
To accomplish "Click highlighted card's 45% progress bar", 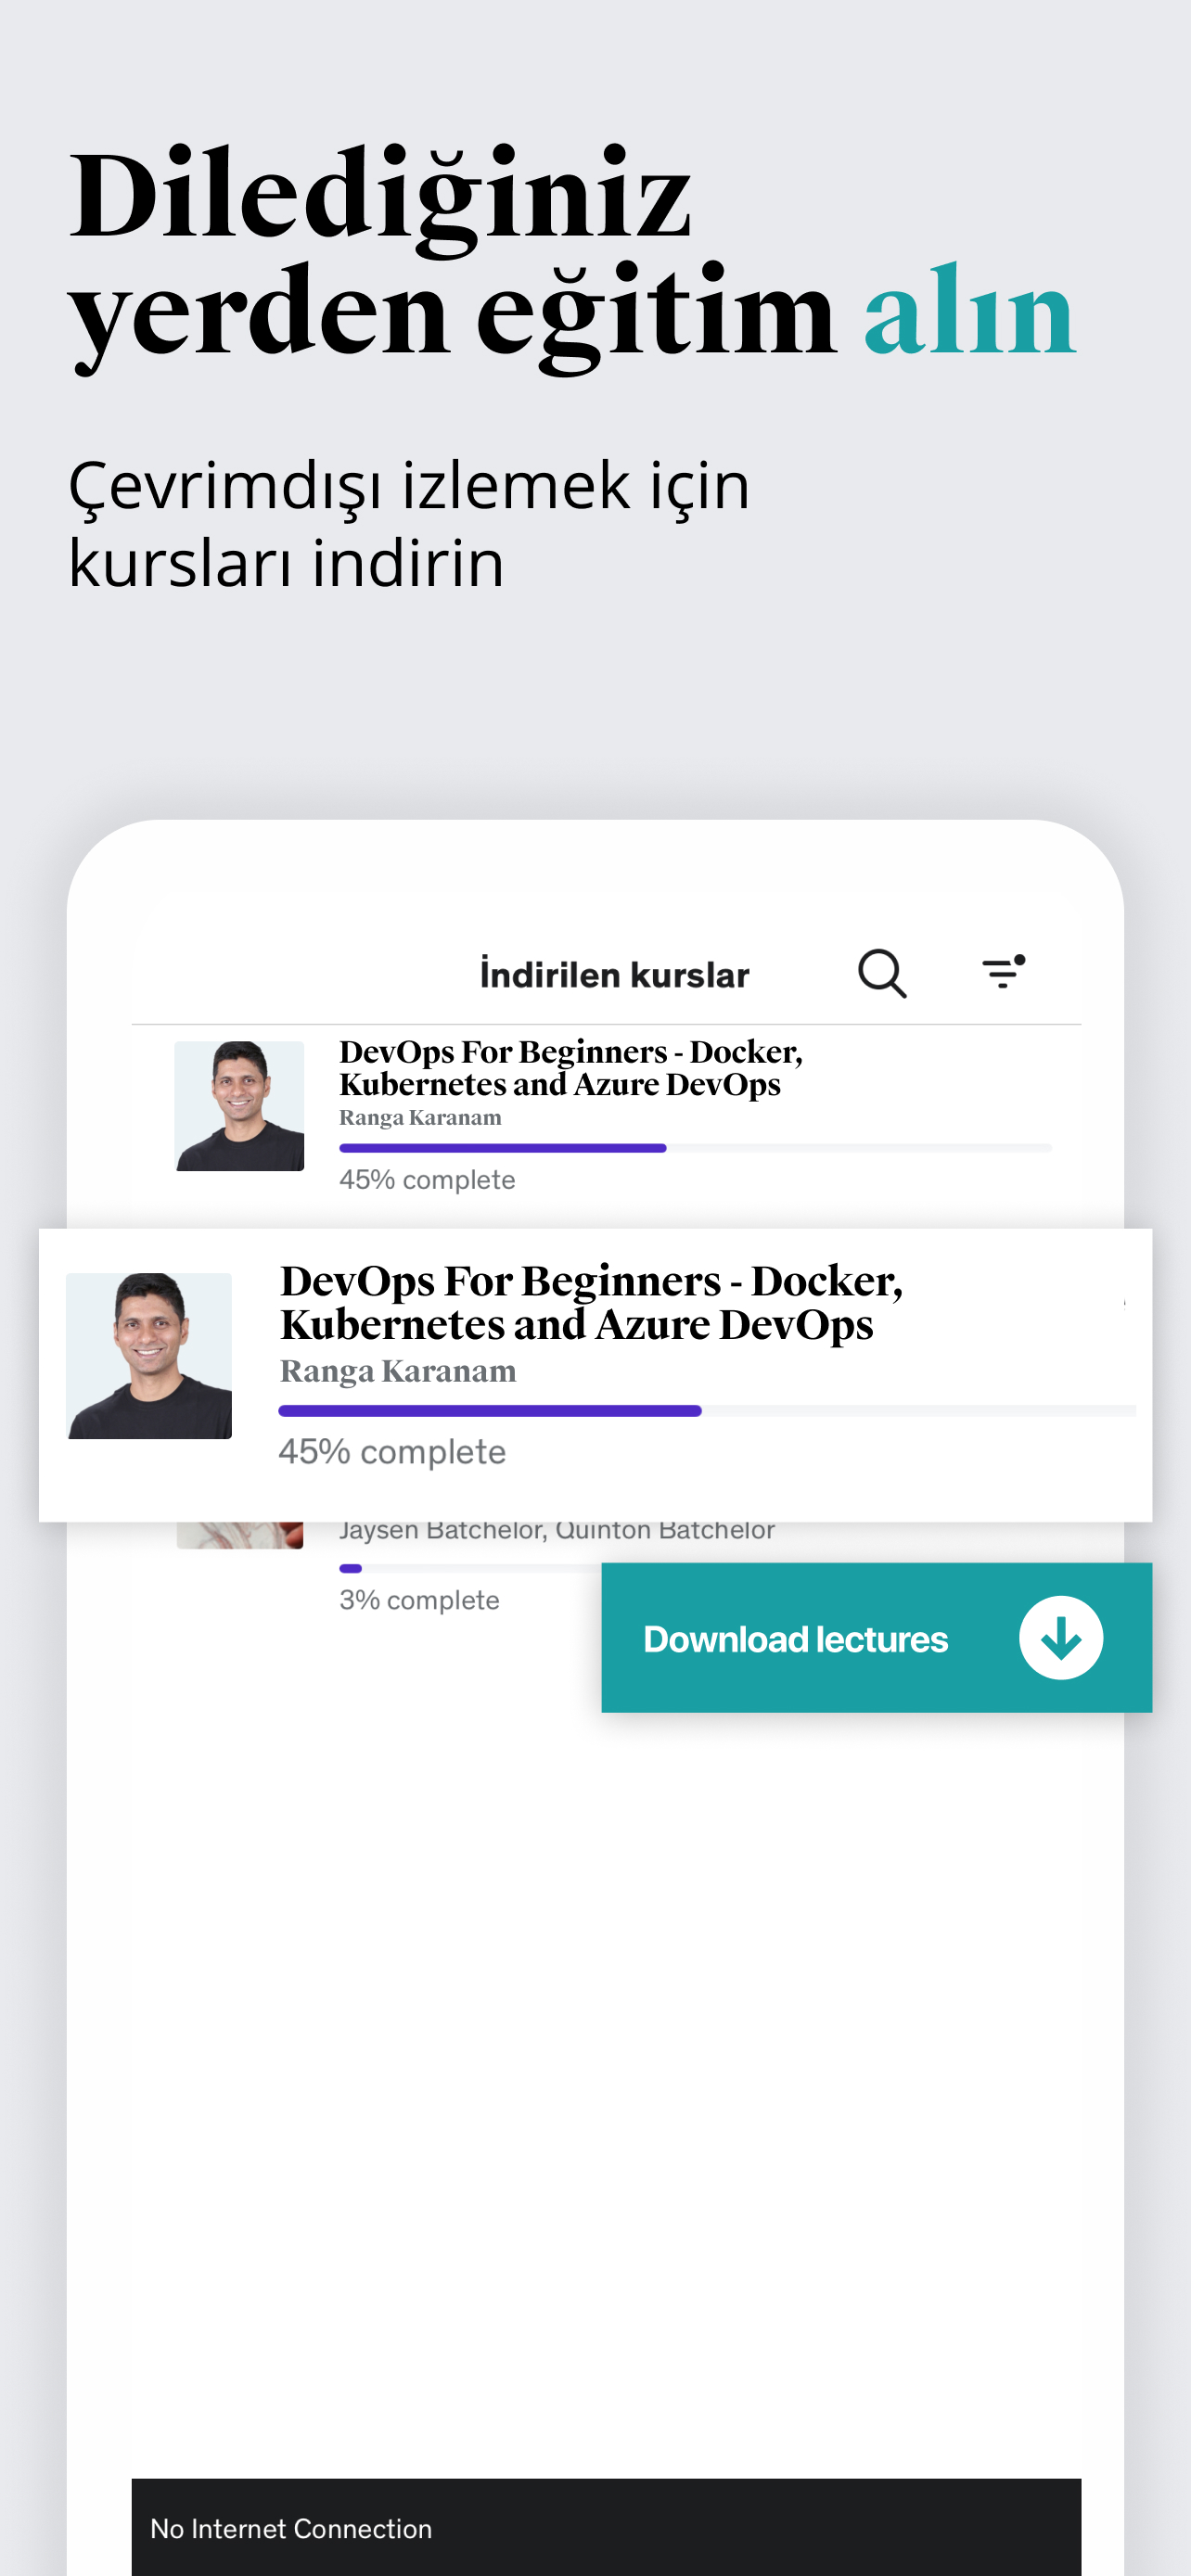I will click(706, 1411).
